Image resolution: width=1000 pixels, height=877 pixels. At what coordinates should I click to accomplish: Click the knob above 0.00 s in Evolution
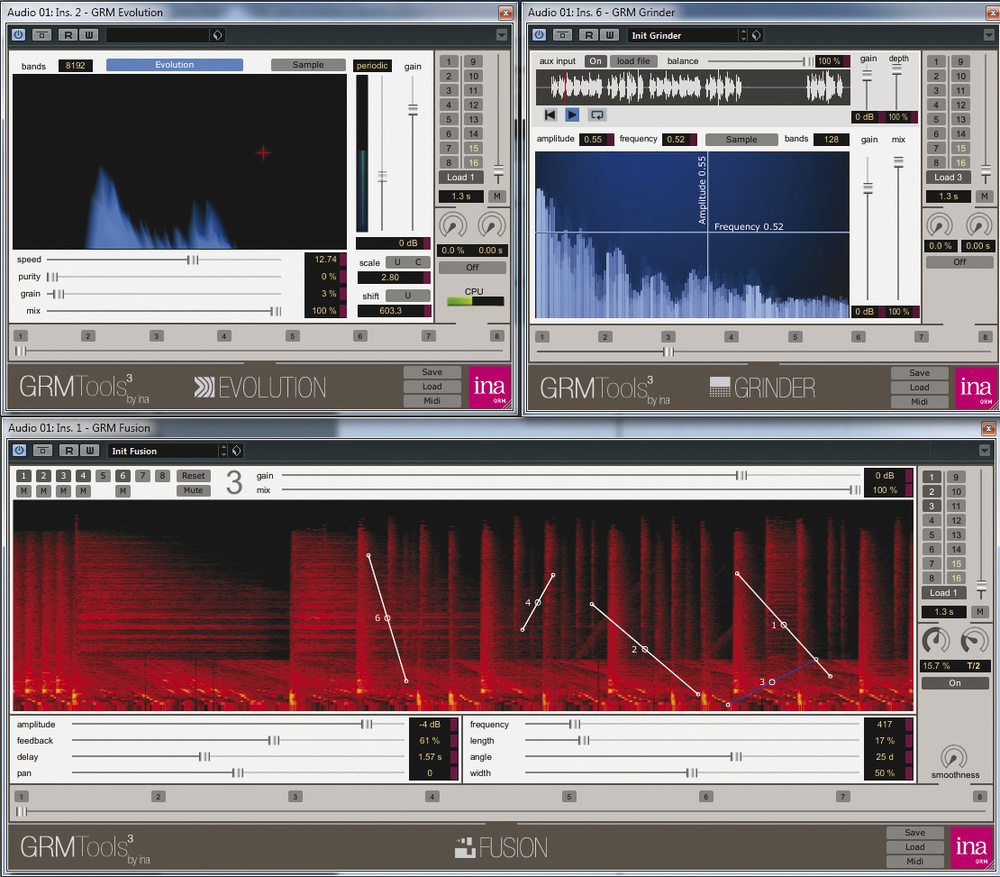(x=491, y=225)
